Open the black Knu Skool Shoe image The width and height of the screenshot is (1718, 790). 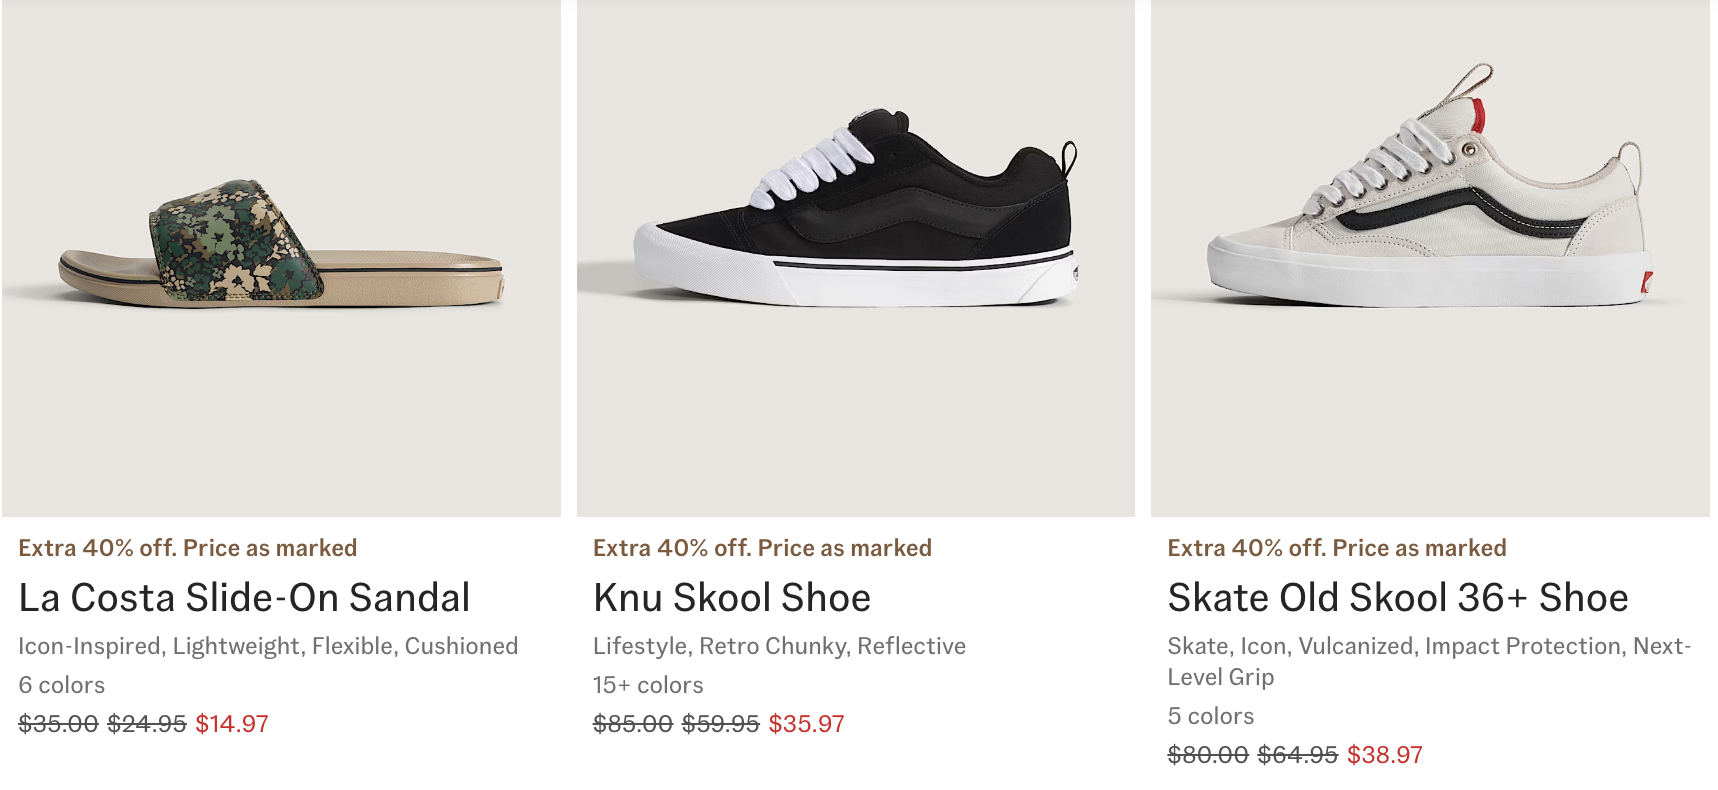coord(856,258)
